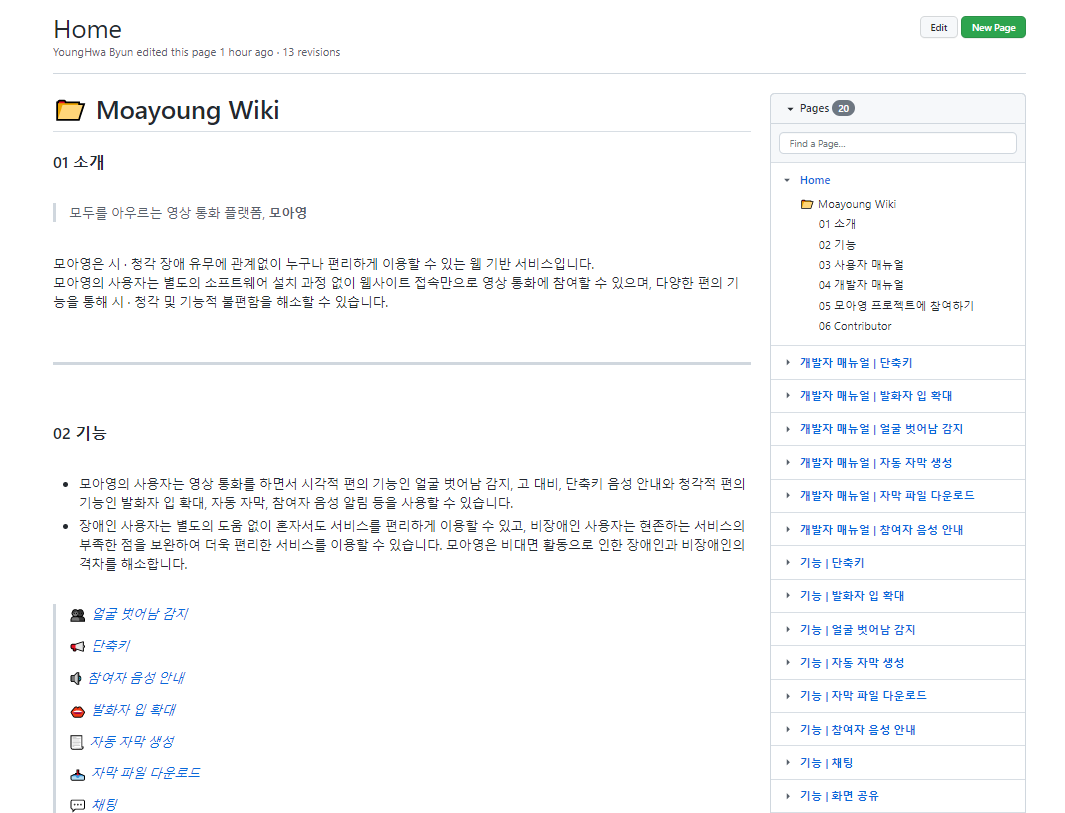This screenshot has width=1065, height=813.
Task: Open the 단축키 feature link
Action: (x=111, y=646)
